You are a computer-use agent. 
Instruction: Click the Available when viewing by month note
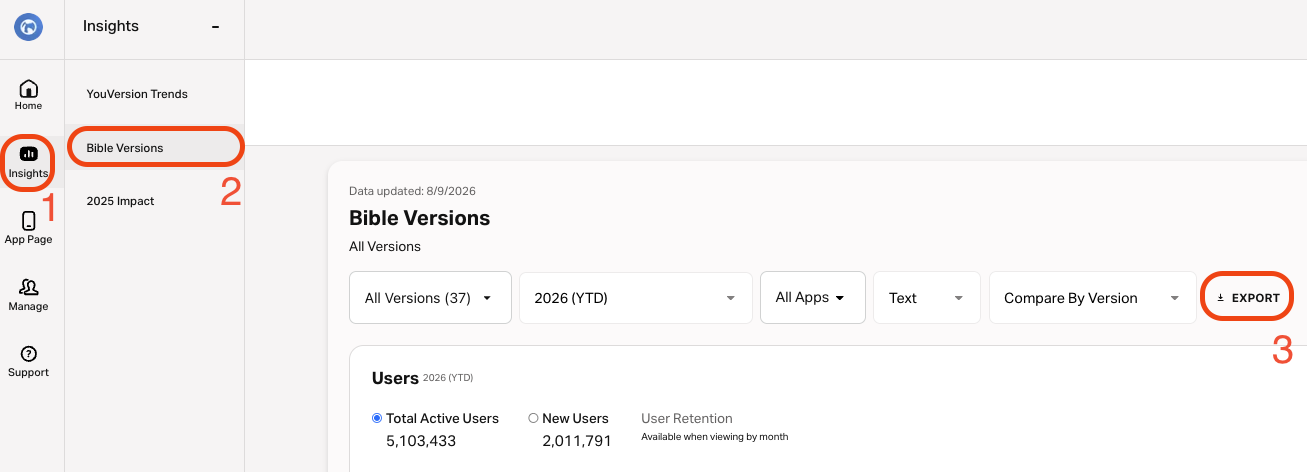click(715, 437)
